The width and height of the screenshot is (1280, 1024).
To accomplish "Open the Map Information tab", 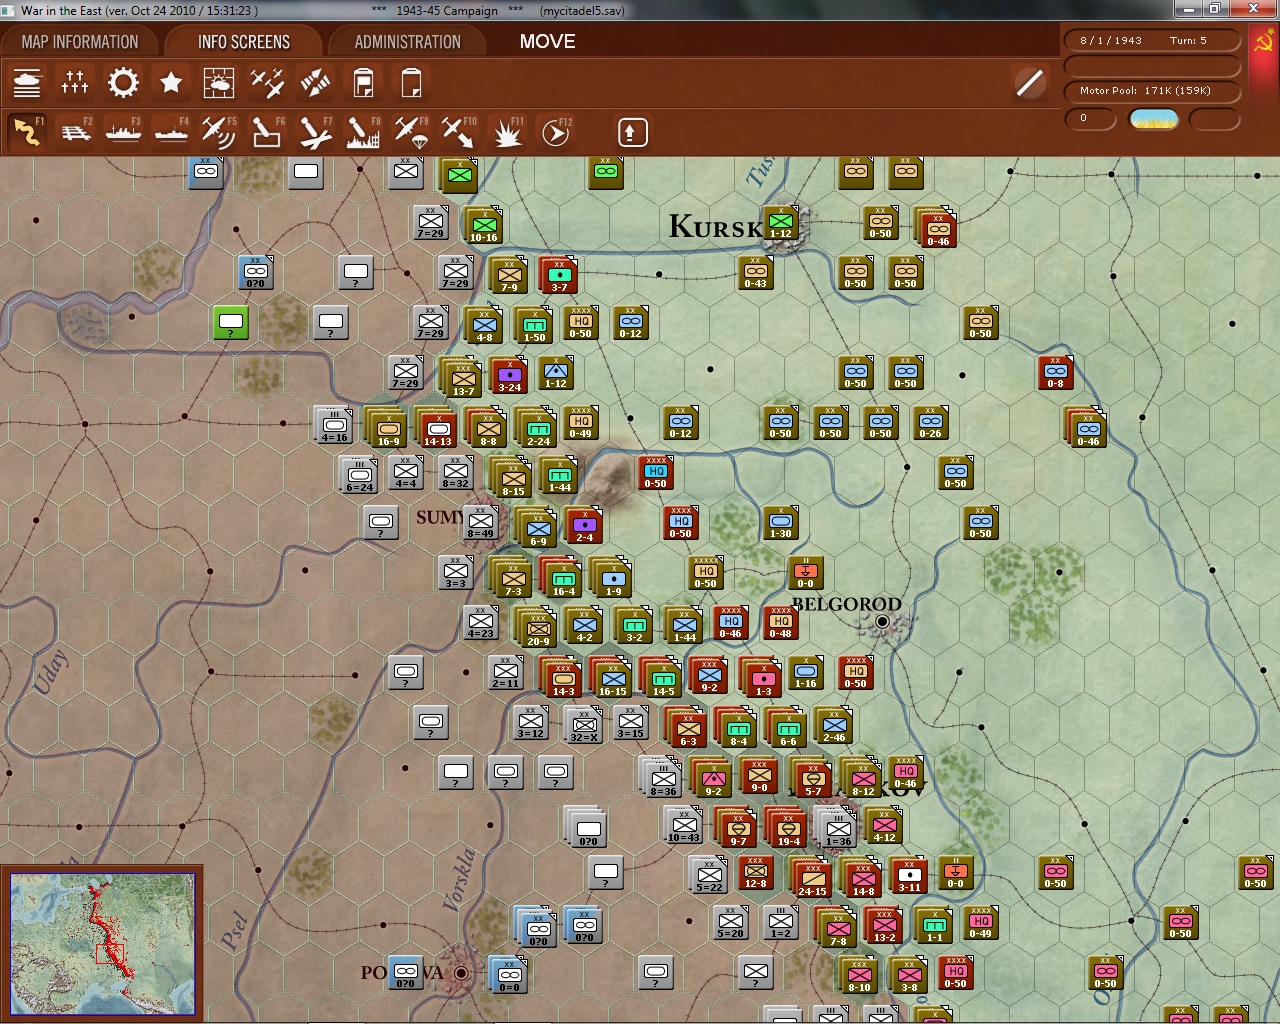I will 80,42.
